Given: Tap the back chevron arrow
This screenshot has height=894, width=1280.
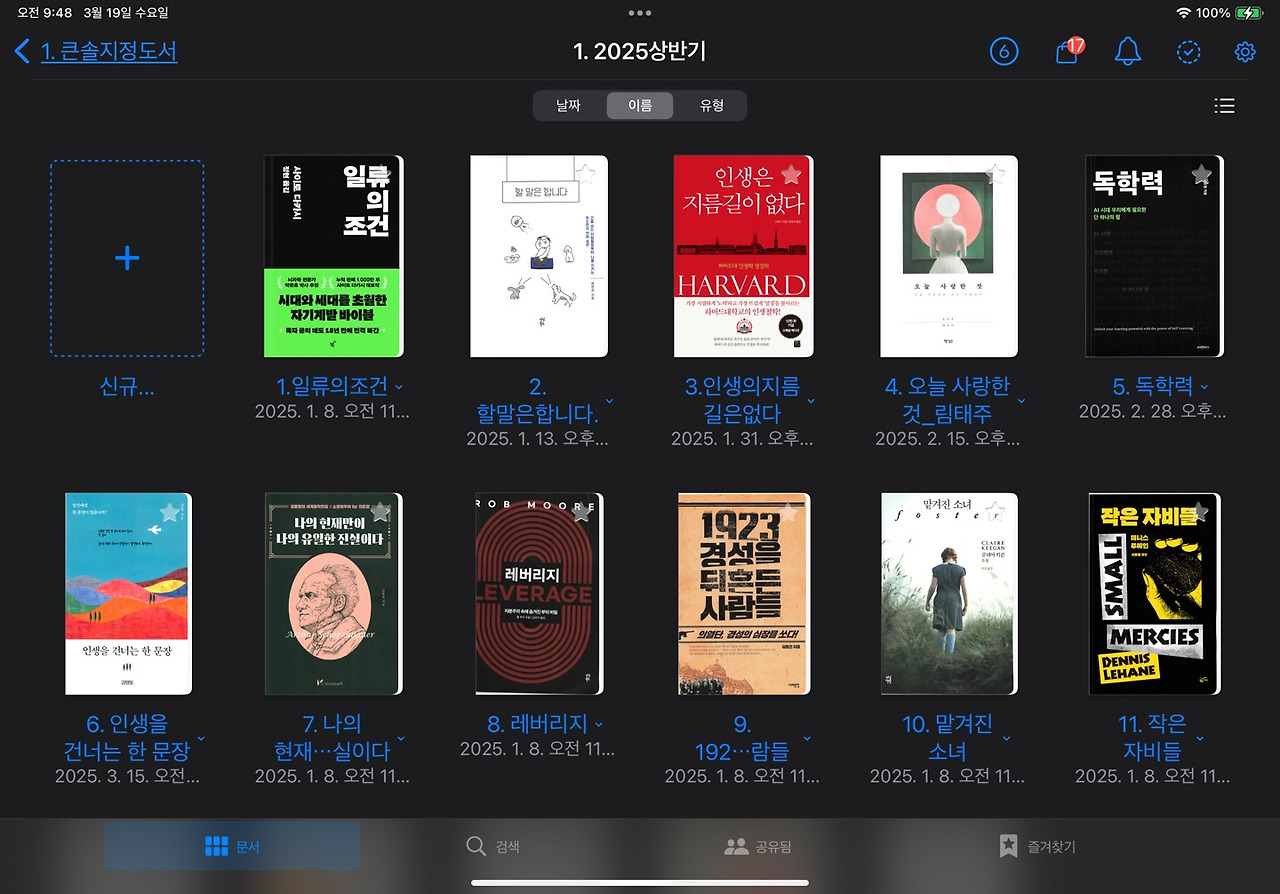Looking at the screenshot, I should pyautogui.click(x=22, y=51).
